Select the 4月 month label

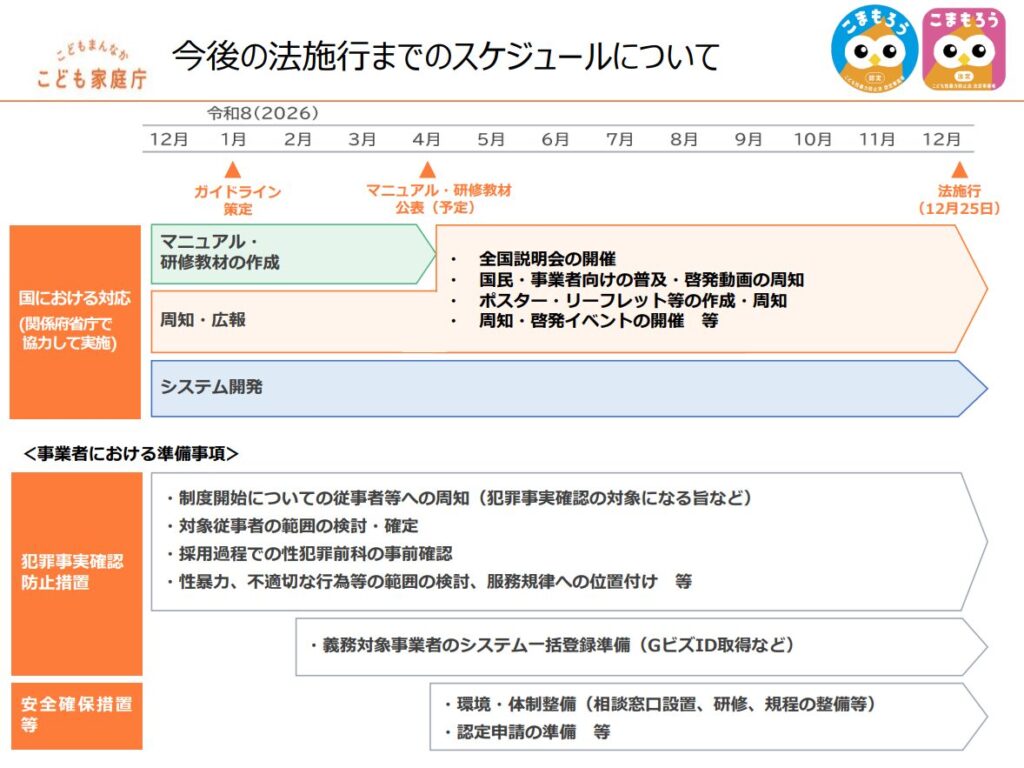pos(427,139)
